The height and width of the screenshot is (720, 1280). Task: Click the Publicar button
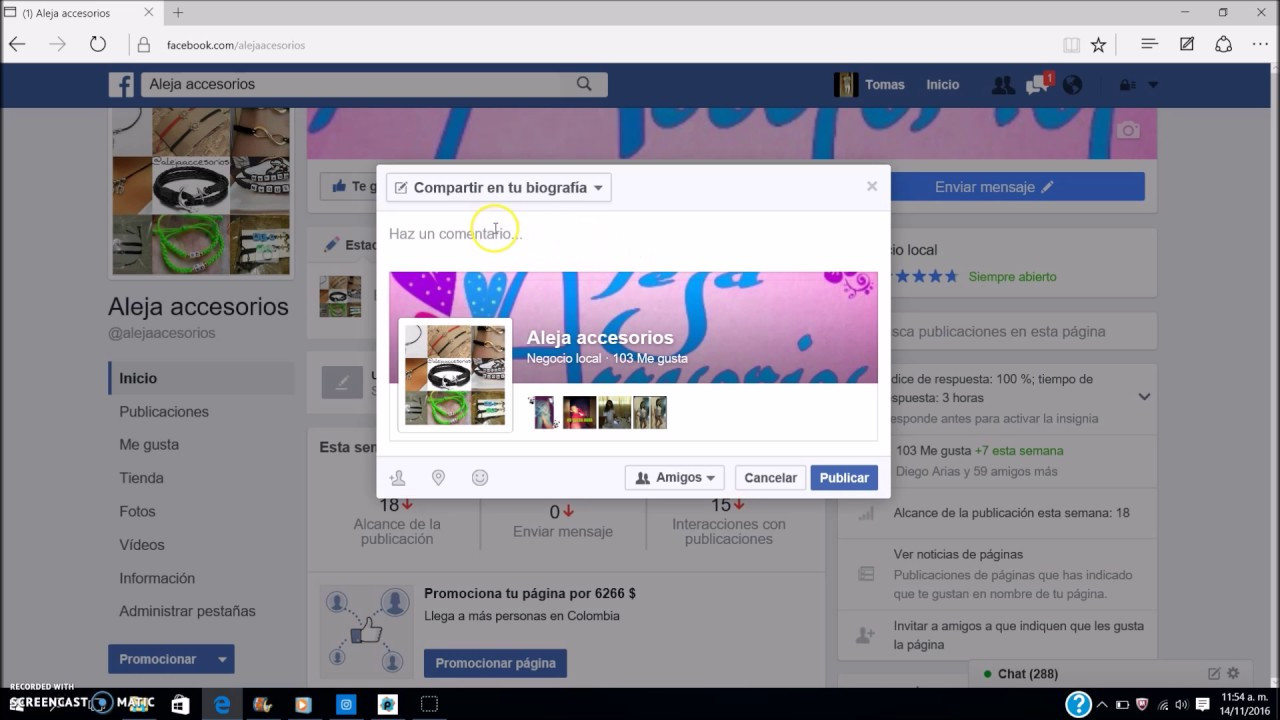(843, 477)
